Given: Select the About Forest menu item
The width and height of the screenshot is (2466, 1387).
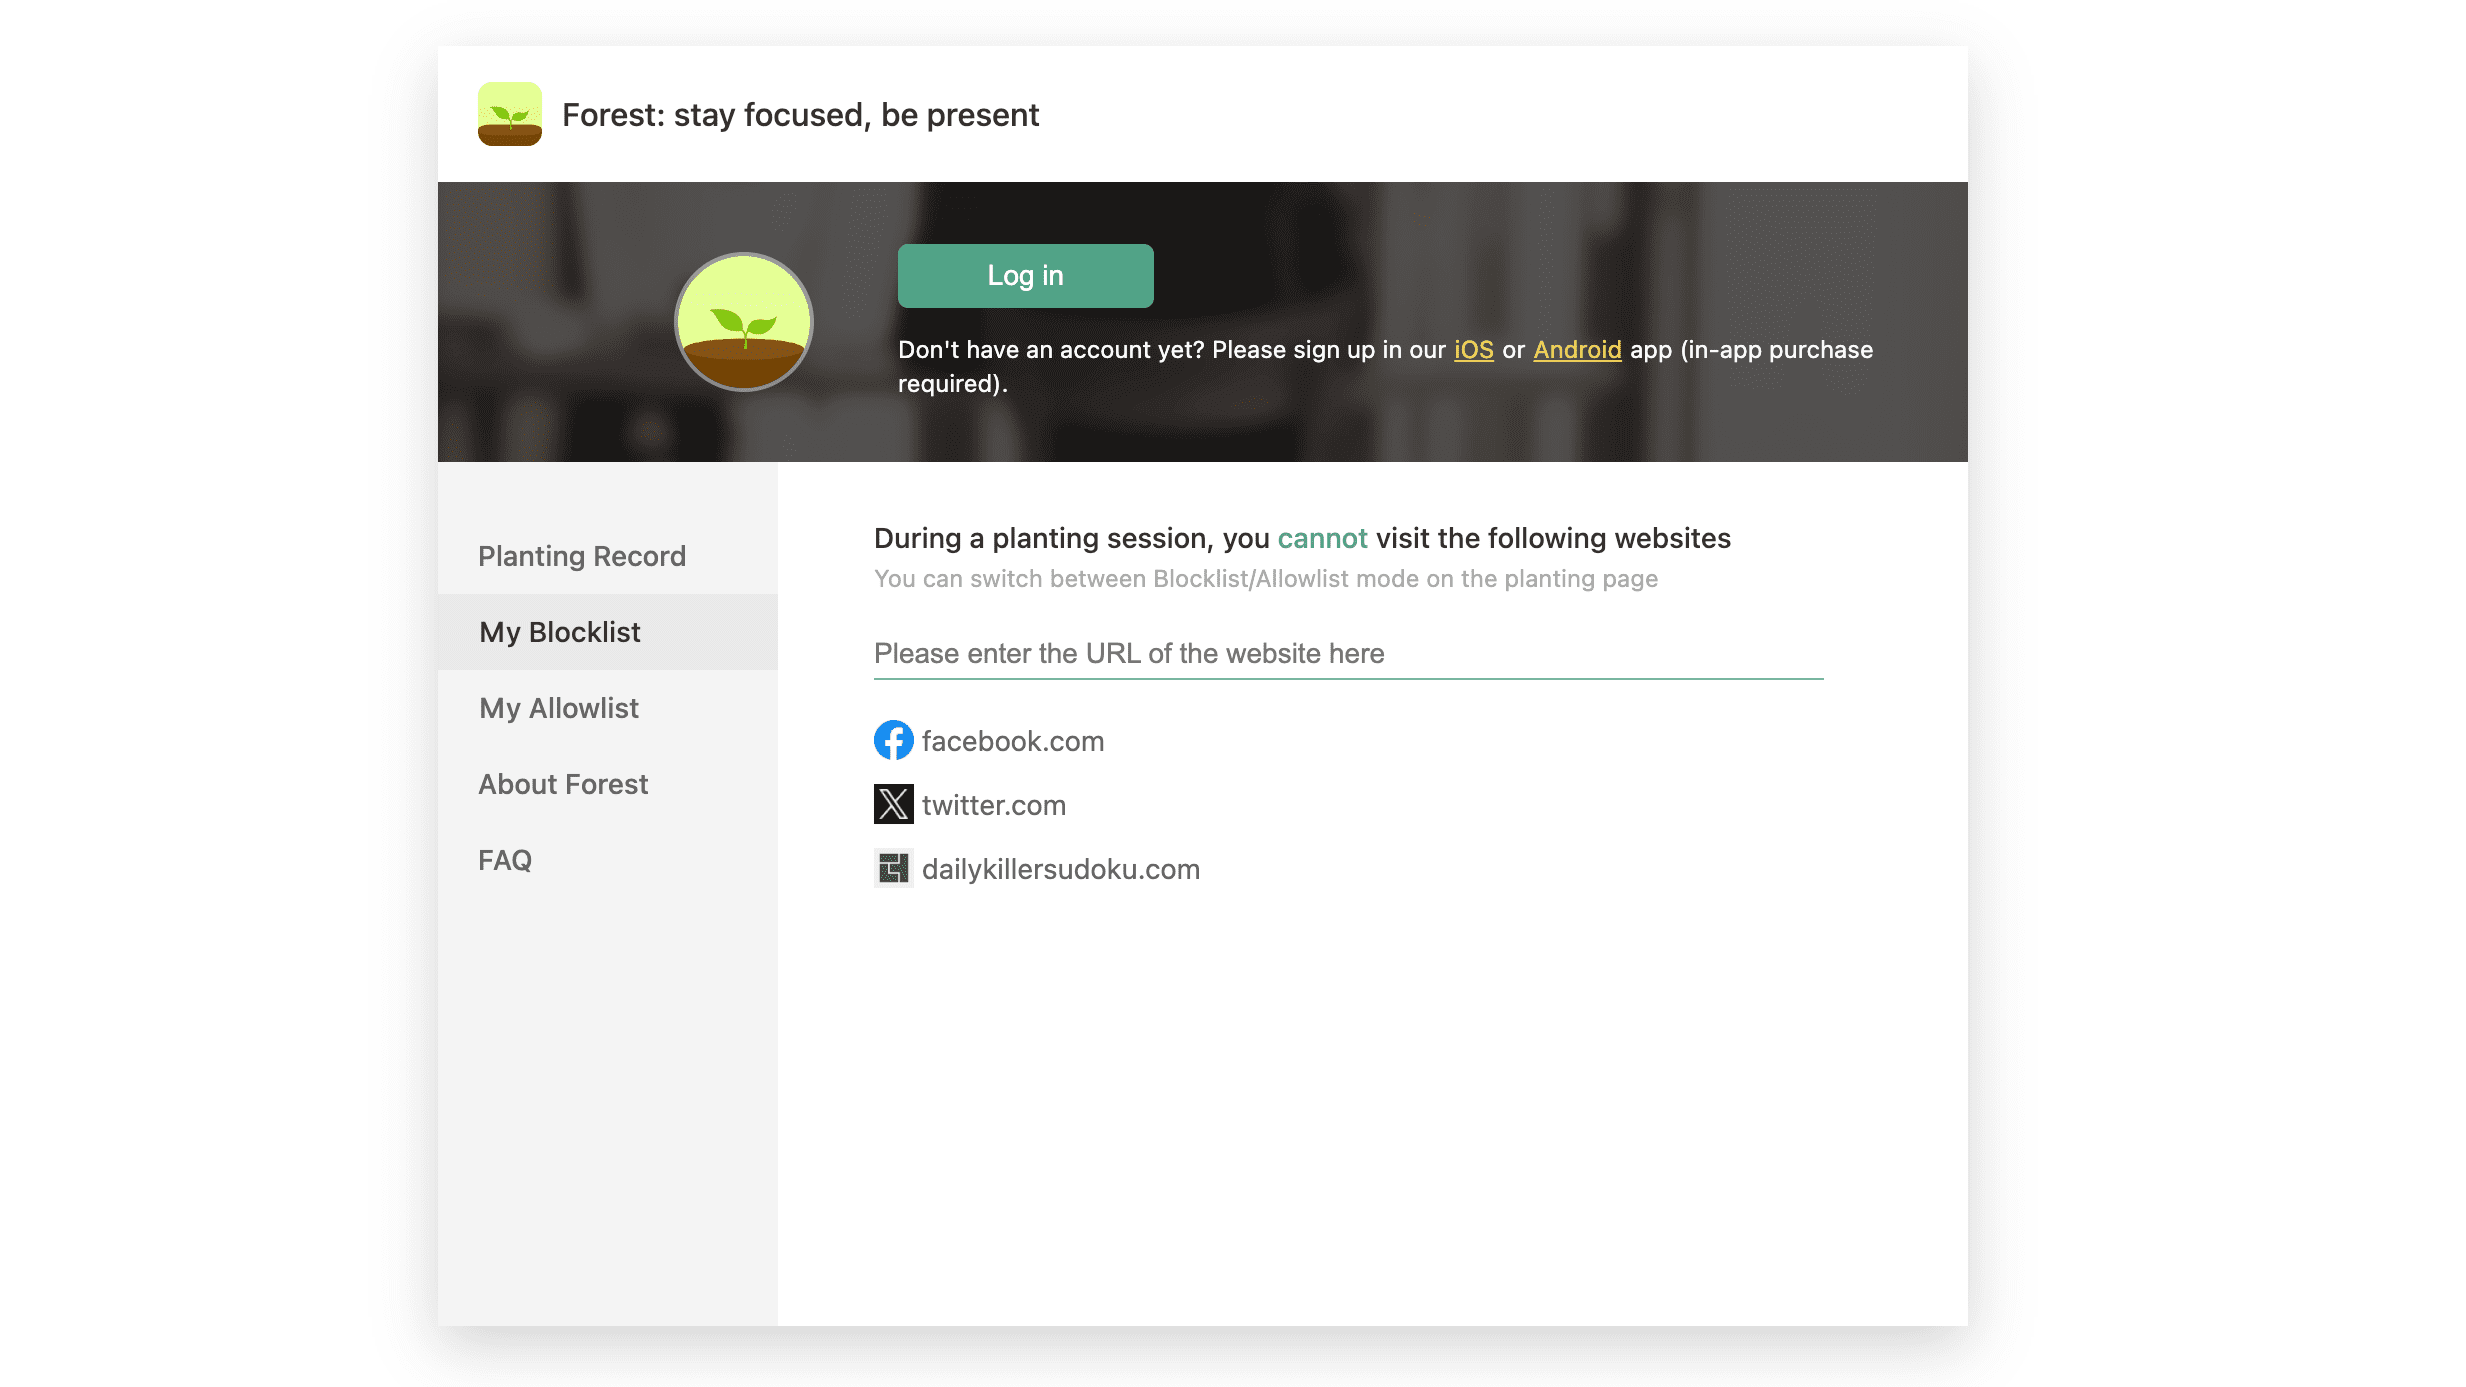Looking at the screenshot, I should pyautogui.click(x=562, y=782).
